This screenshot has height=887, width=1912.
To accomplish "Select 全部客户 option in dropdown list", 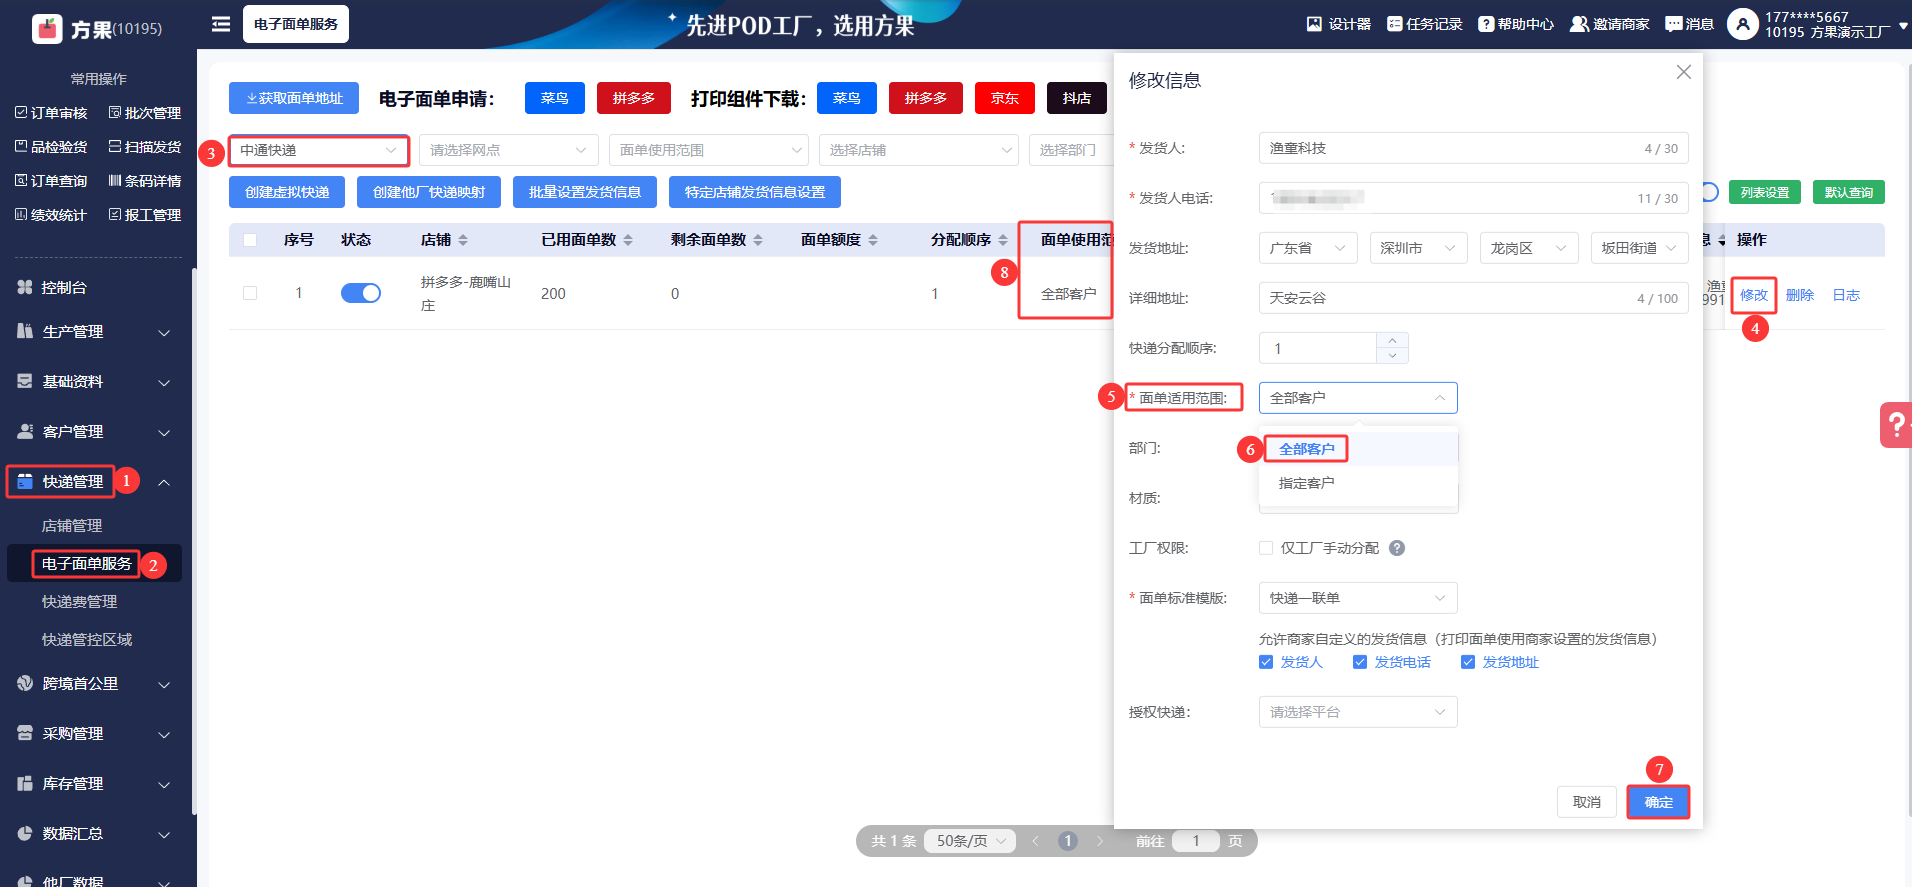I will [x=1358, y=449].
